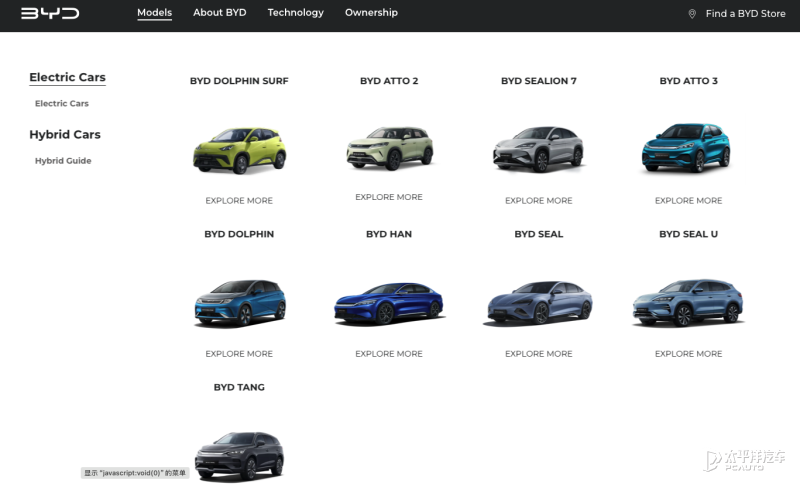The image size is (800, 487).
Task: Click the lime green Dolphin Surf car image
Action: (x=239, y=150)
